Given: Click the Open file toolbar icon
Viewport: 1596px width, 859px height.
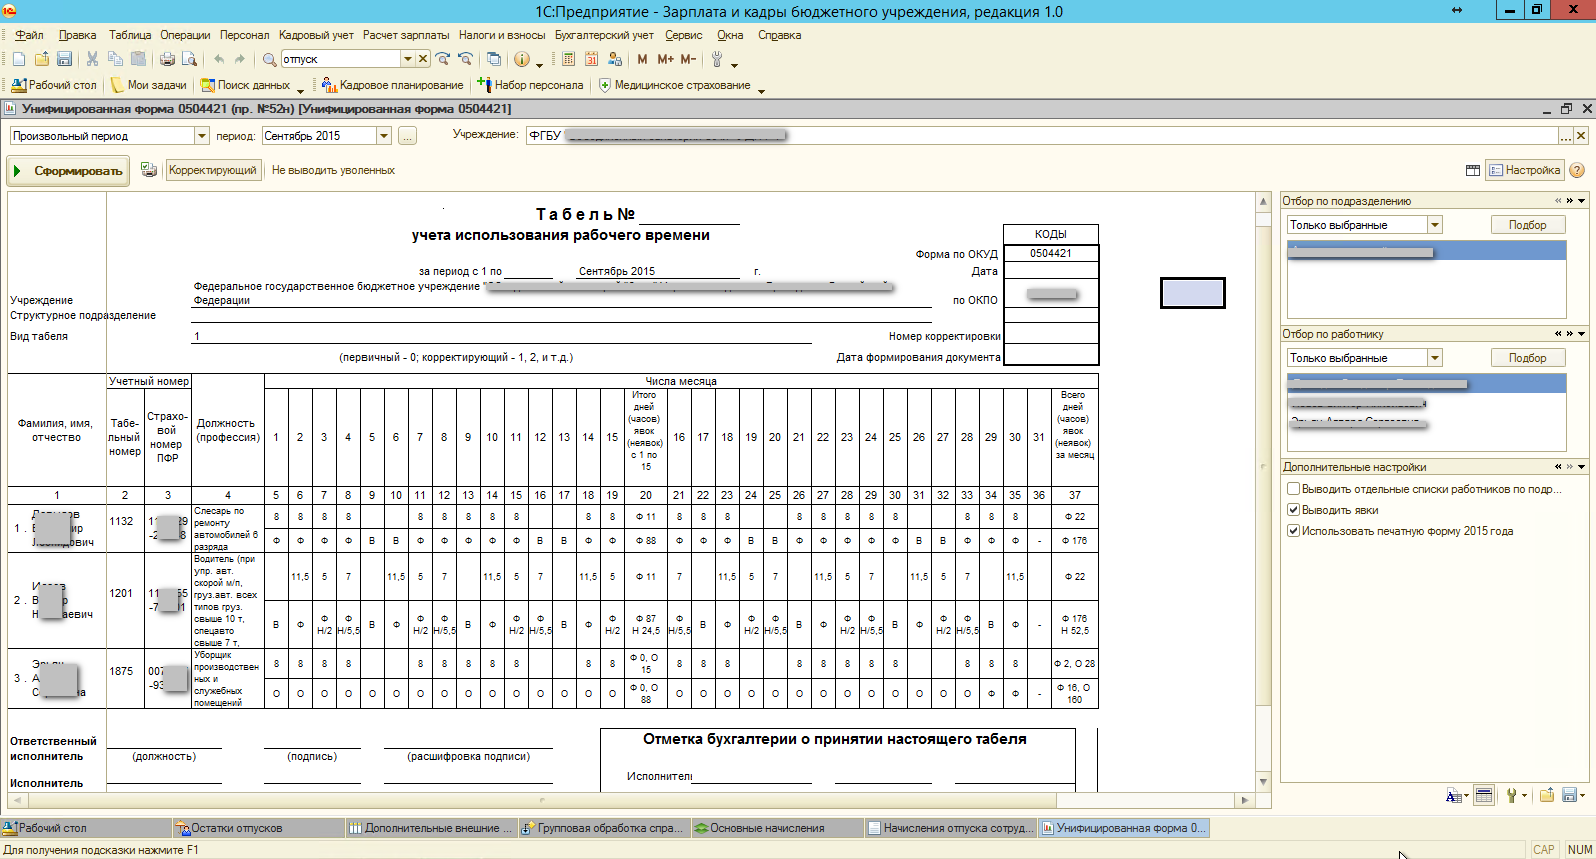Looking at the screenshot, I should [x=42, y=59].
